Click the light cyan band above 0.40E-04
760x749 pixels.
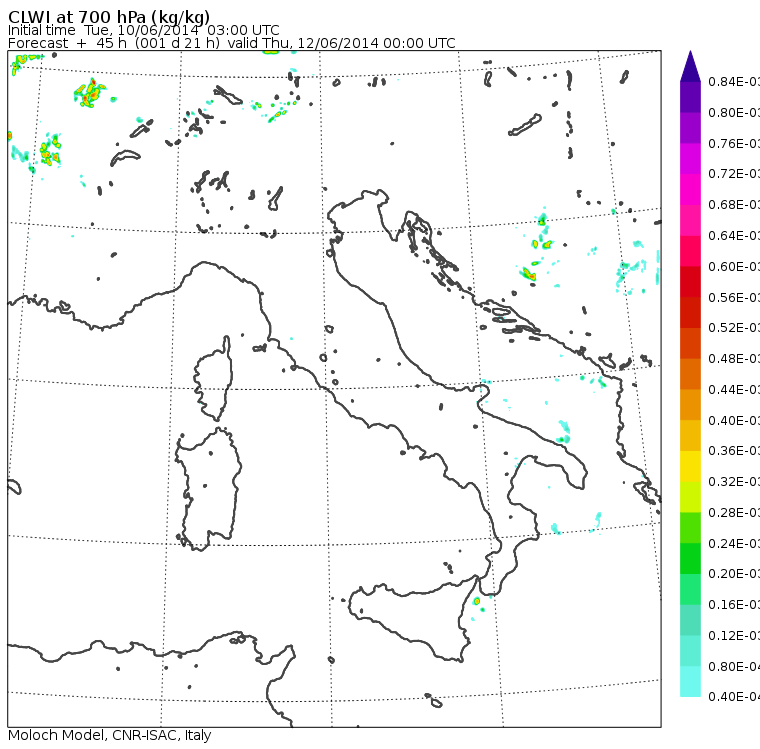pyautogui.click(x=690, y=682)
